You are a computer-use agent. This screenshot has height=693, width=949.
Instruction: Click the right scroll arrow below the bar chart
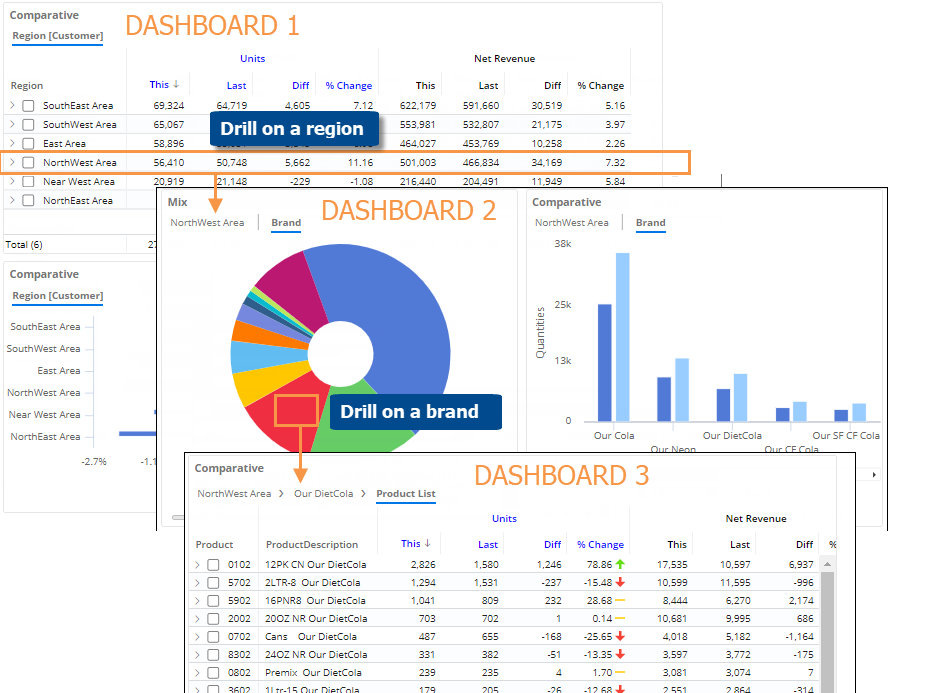click(876, 474)
